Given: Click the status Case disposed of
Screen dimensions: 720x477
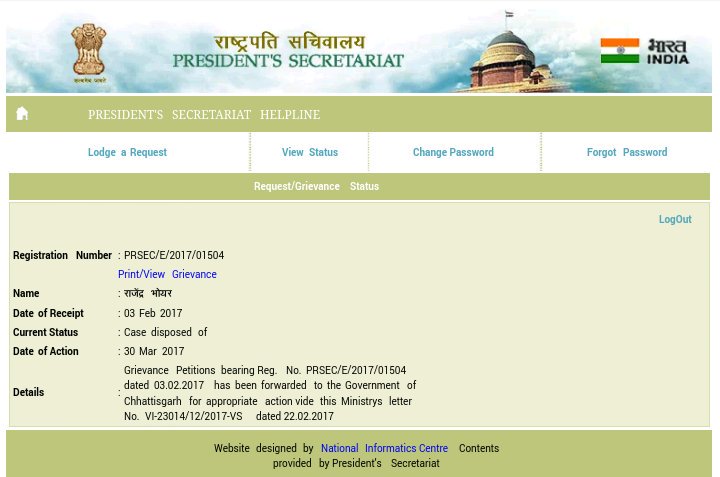Looking at the screenshot, I should pyautogui.click(x=165, y=332).
